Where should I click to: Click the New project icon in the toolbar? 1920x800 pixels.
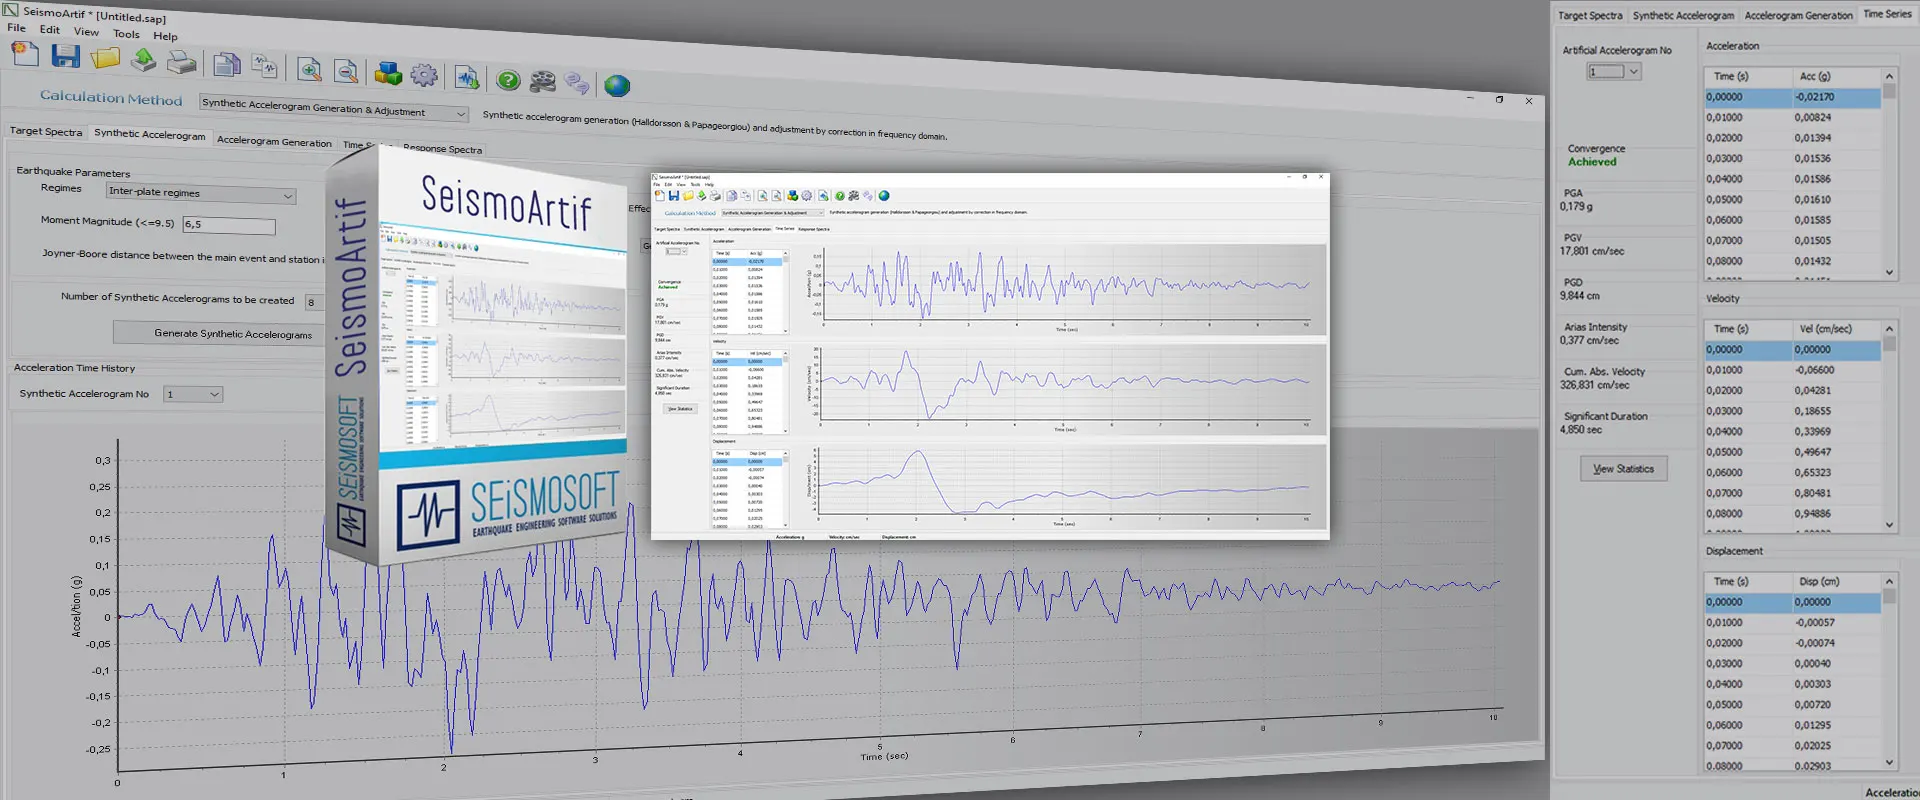(x=25, y=55)
